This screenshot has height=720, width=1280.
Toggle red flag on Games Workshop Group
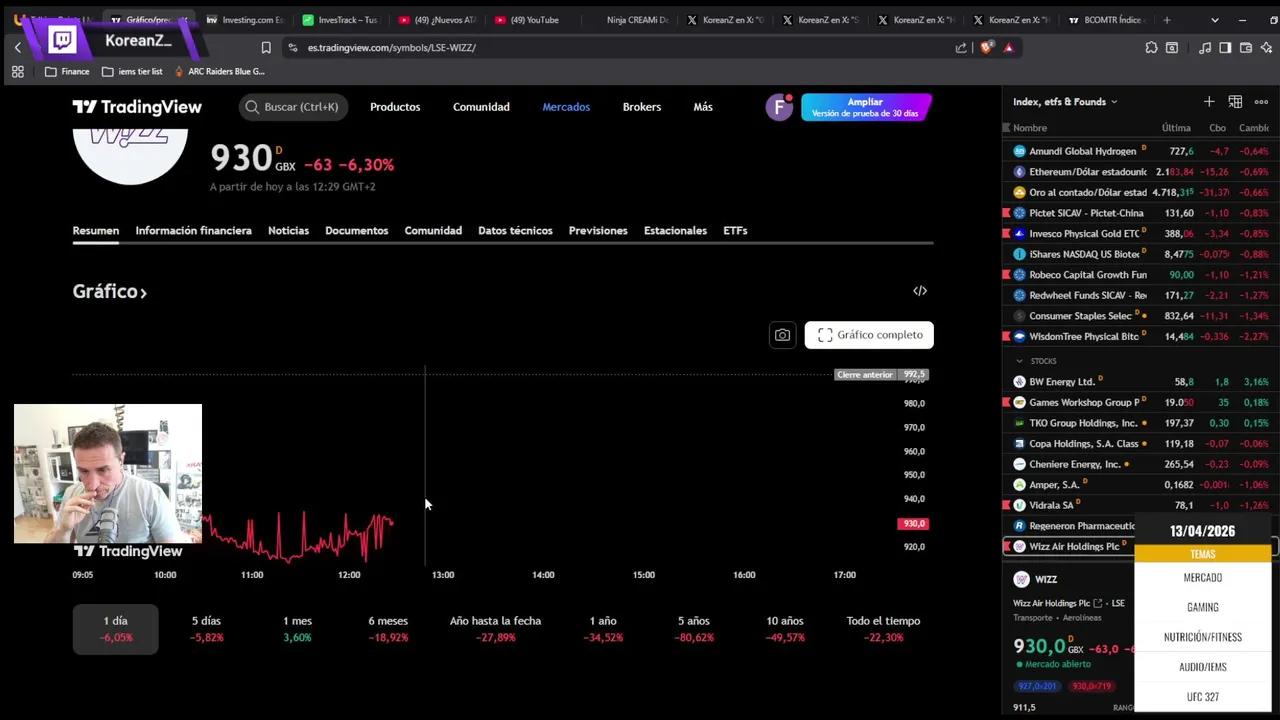(1007, 403)
